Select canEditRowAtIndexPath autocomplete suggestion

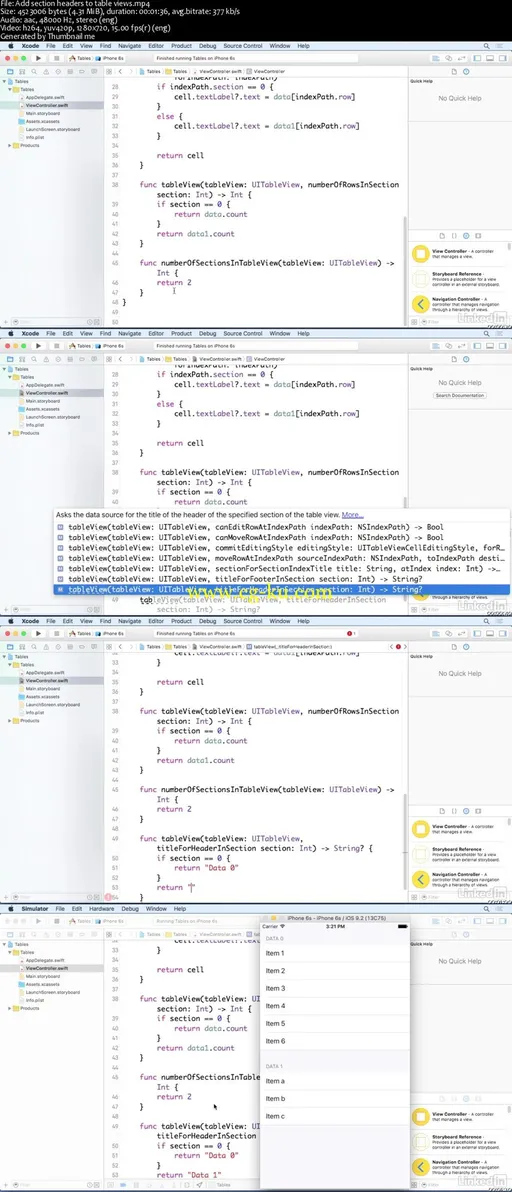283,526
